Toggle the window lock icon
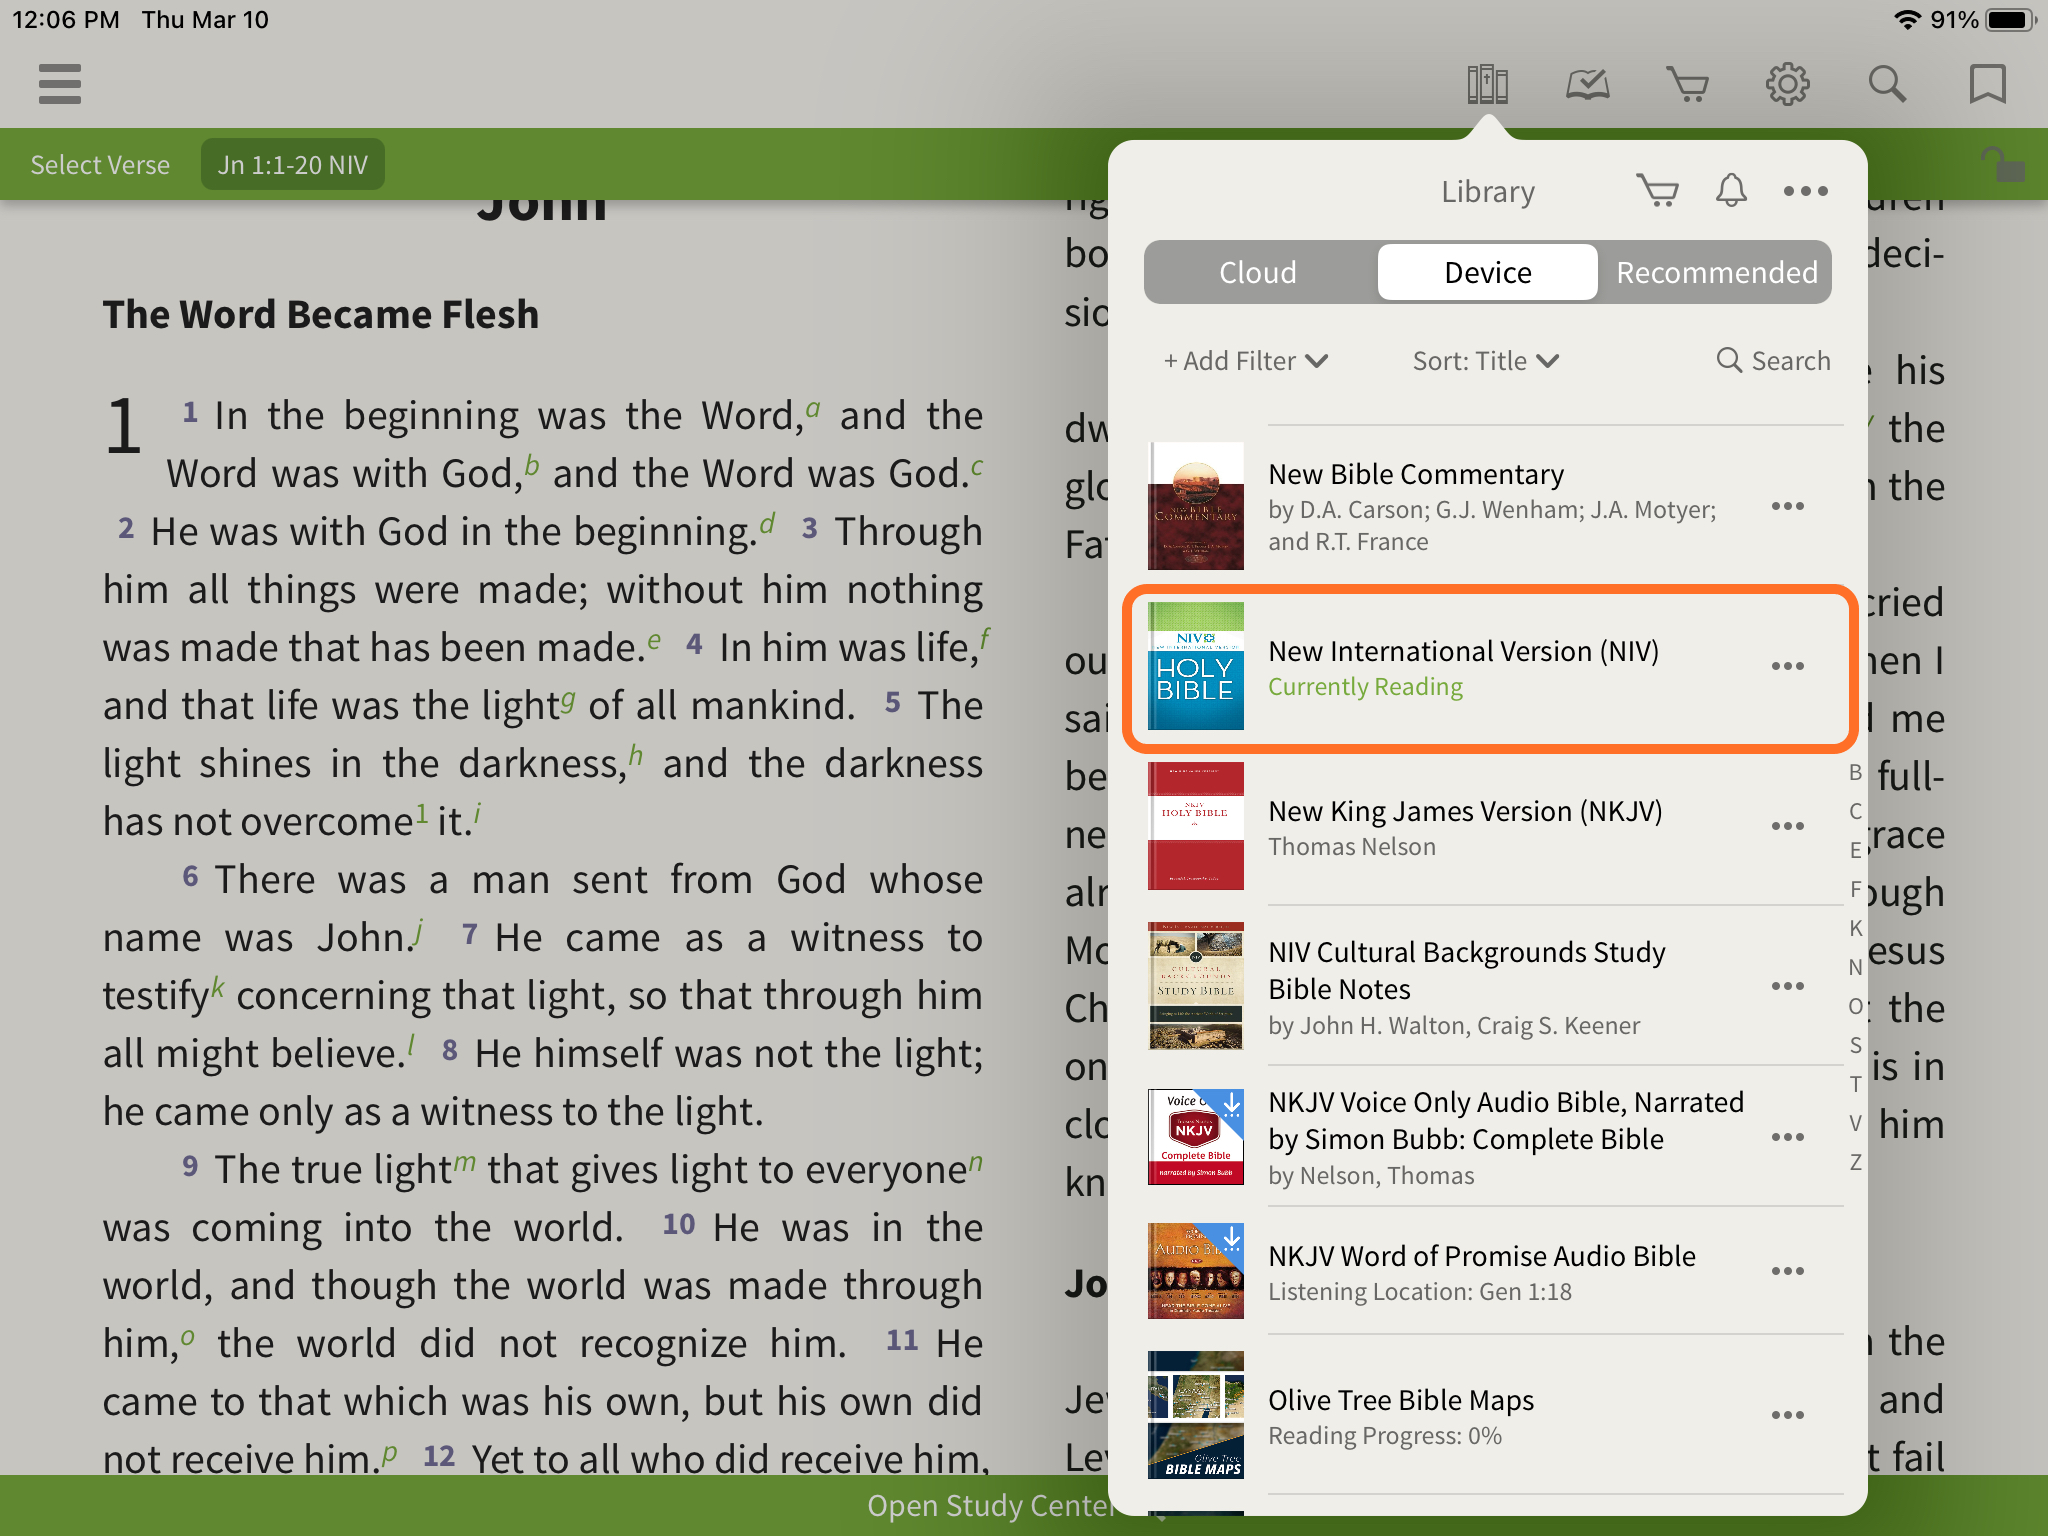The image size is (2048, 1536). point(2003,164)
